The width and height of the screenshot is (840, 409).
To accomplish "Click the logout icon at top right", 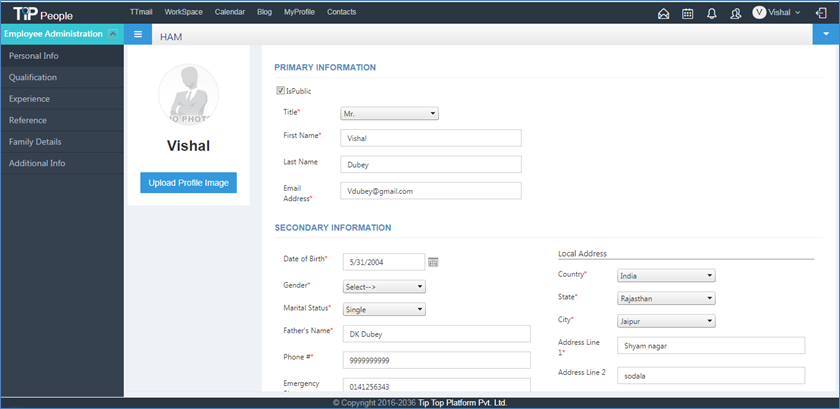I will tap(821, 13).
